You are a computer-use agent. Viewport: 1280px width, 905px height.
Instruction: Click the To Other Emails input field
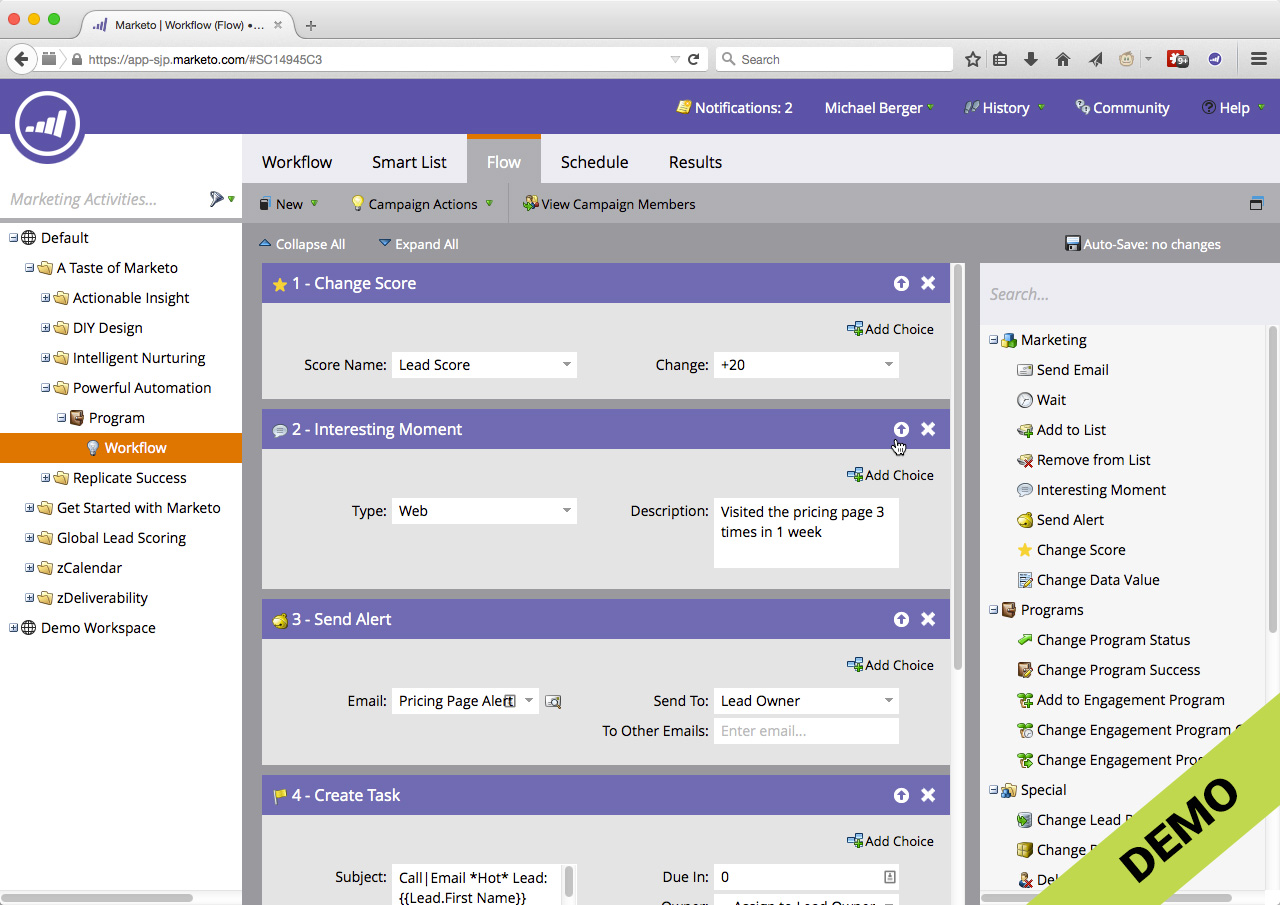tap(806, 731)
